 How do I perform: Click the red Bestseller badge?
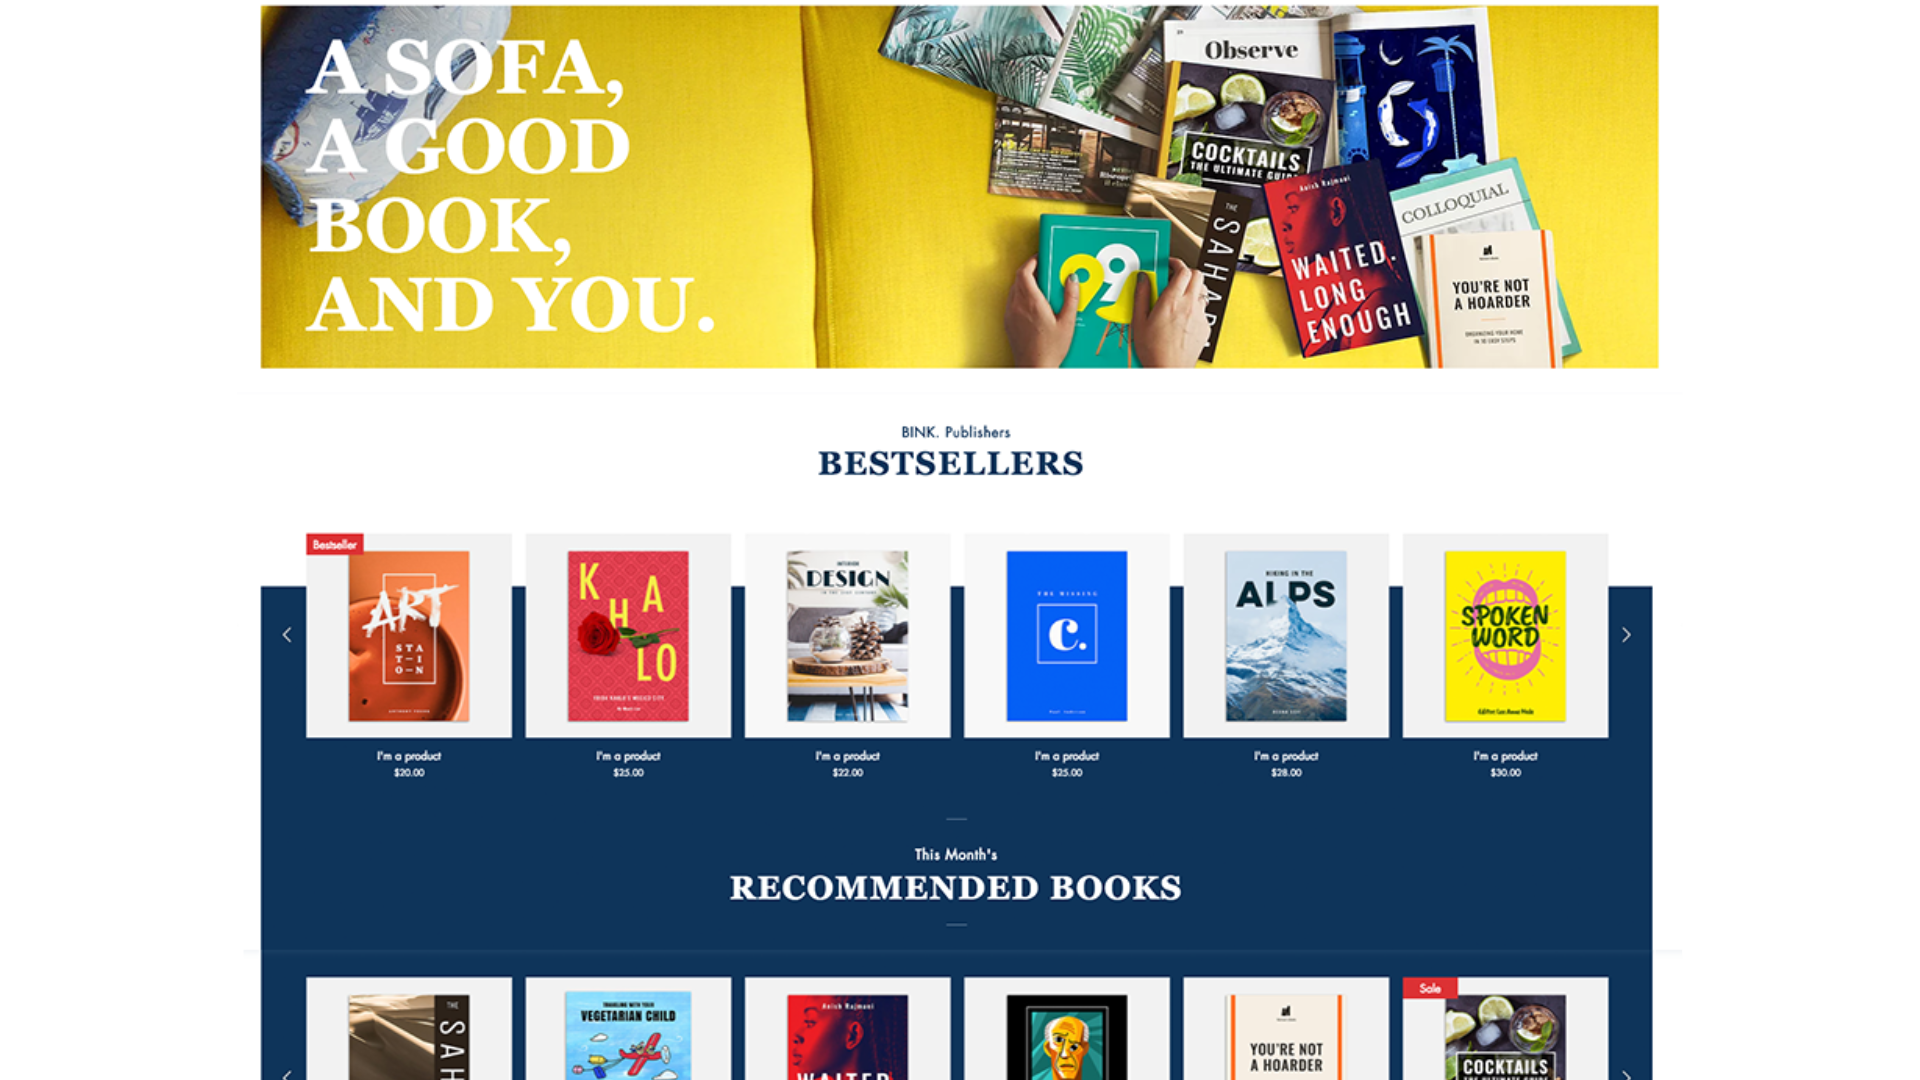(x=334, y=544)
